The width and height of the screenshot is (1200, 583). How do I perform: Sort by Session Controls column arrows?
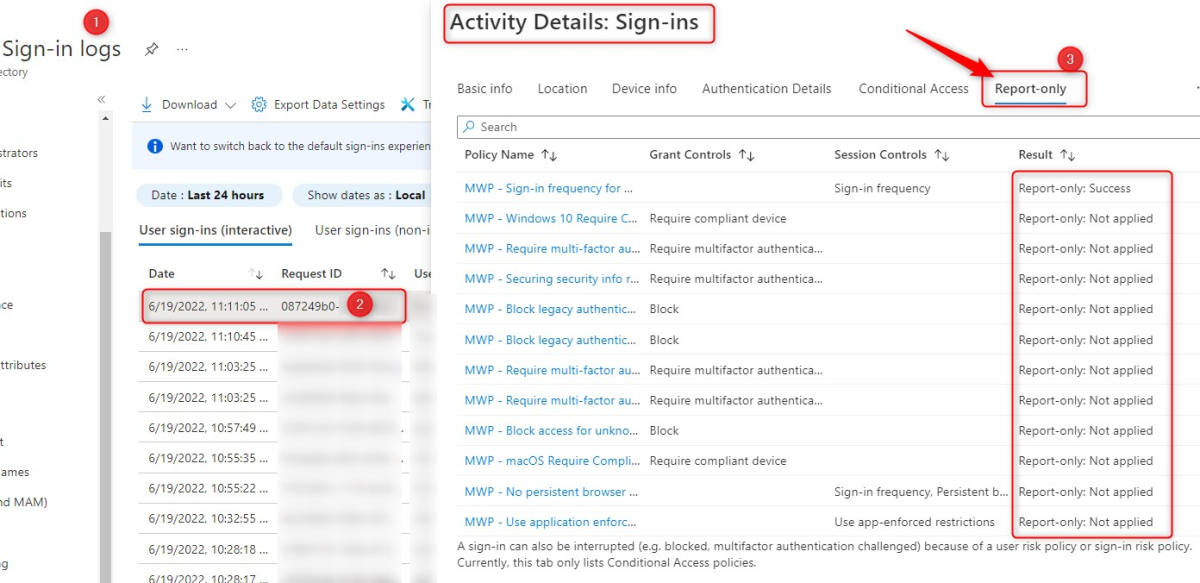pos(941,155)
